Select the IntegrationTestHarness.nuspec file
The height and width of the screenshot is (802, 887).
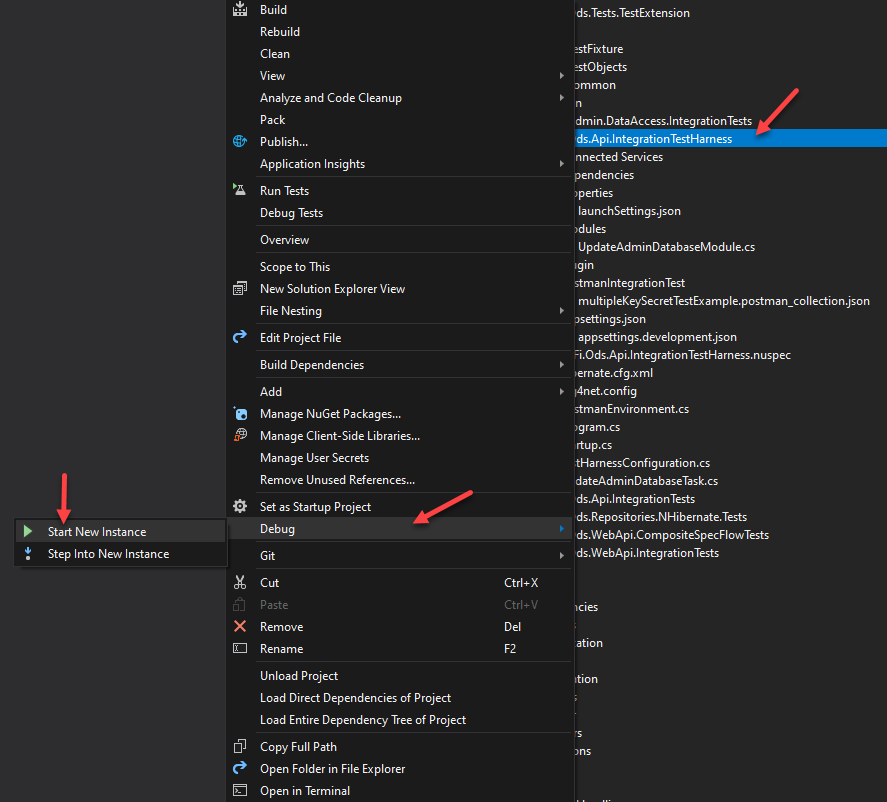click(x=683, y=355)
